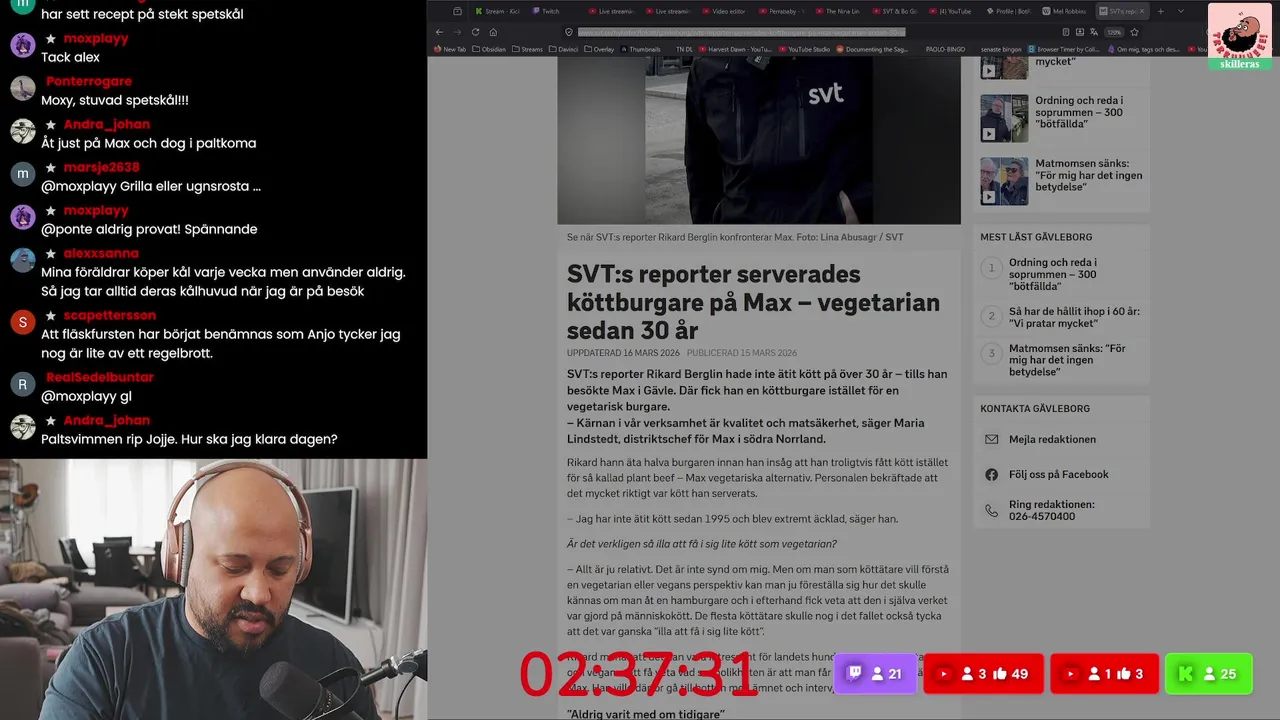Click the article headline SVT:s reporter serverades köttburgare

tap(753, 302)
